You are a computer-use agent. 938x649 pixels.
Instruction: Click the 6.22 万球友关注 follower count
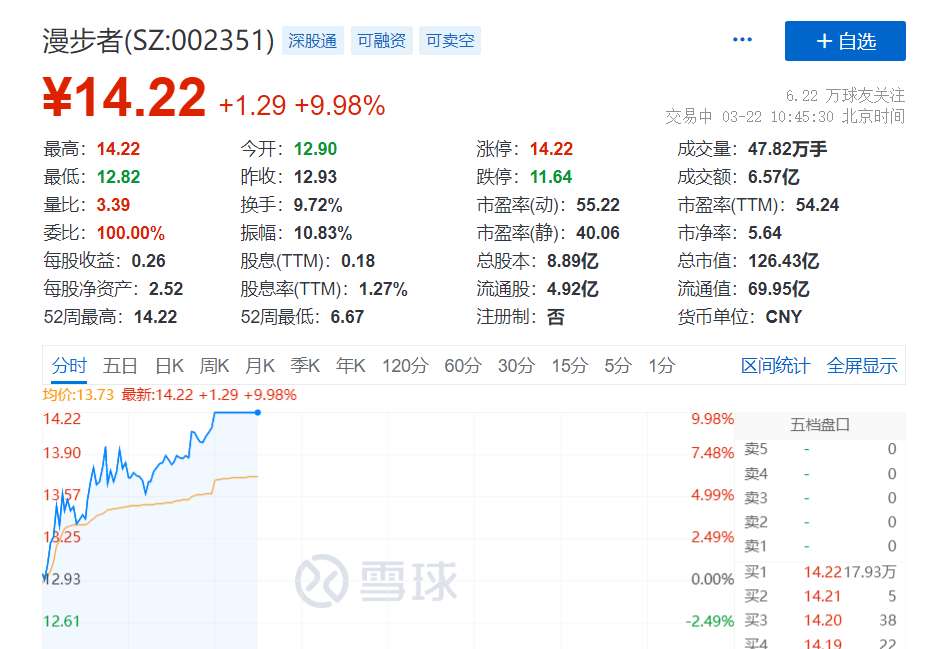[845, 96]
